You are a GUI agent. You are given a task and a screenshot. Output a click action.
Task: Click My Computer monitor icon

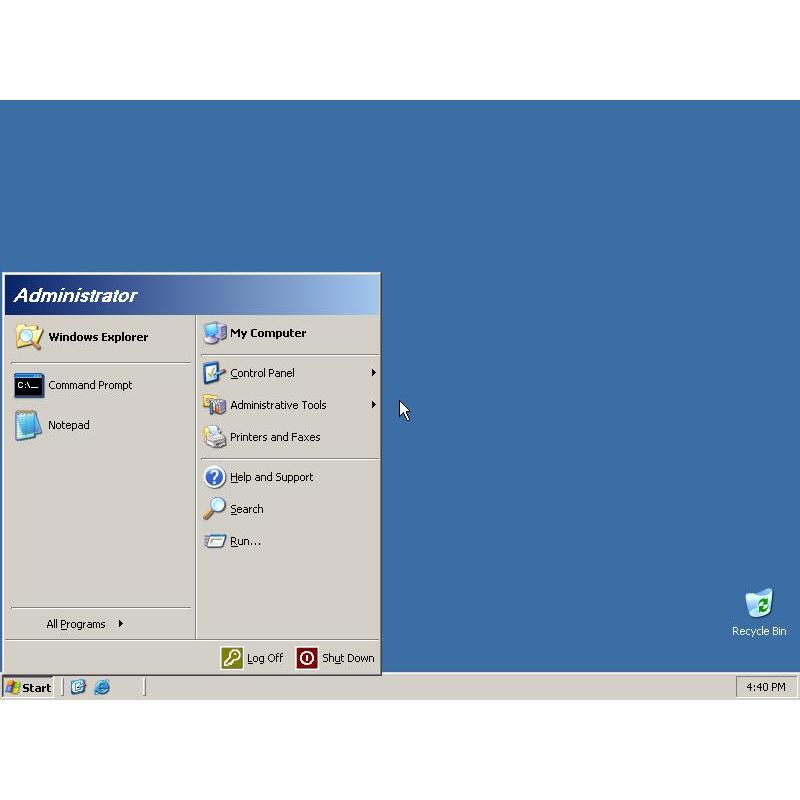coord(215,333)
